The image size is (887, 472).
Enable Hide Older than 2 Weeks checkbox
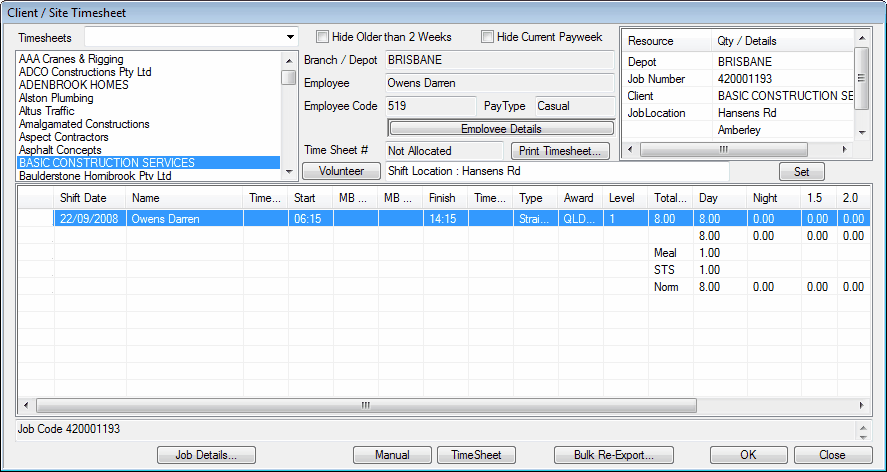coord(323,37)
